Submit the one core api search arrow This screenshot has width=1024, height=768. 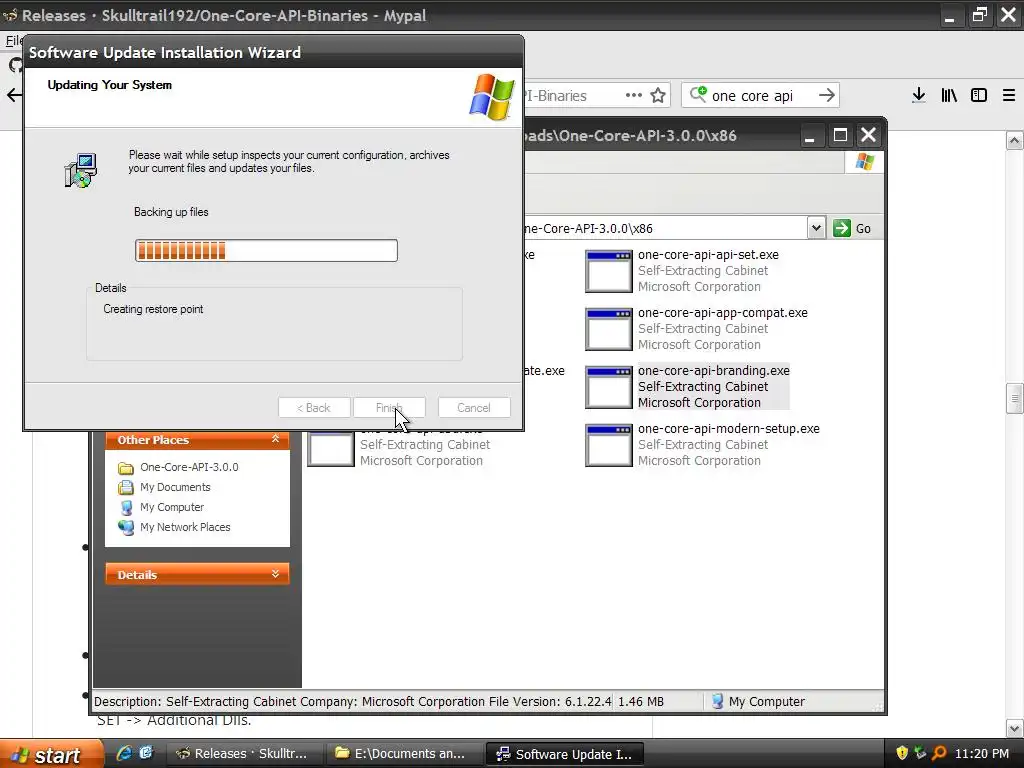point(827,95)
